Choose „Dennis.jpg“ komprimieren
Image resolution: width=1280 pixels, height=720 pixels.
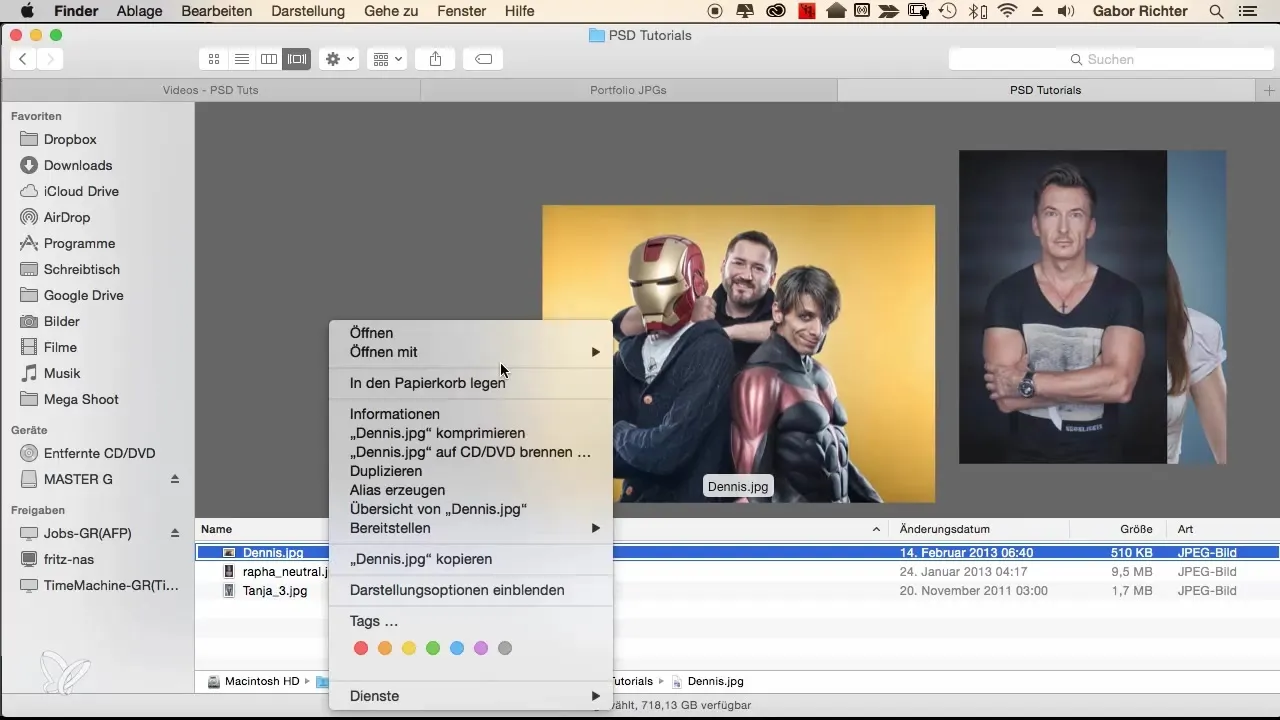click(x=470, y=433)
